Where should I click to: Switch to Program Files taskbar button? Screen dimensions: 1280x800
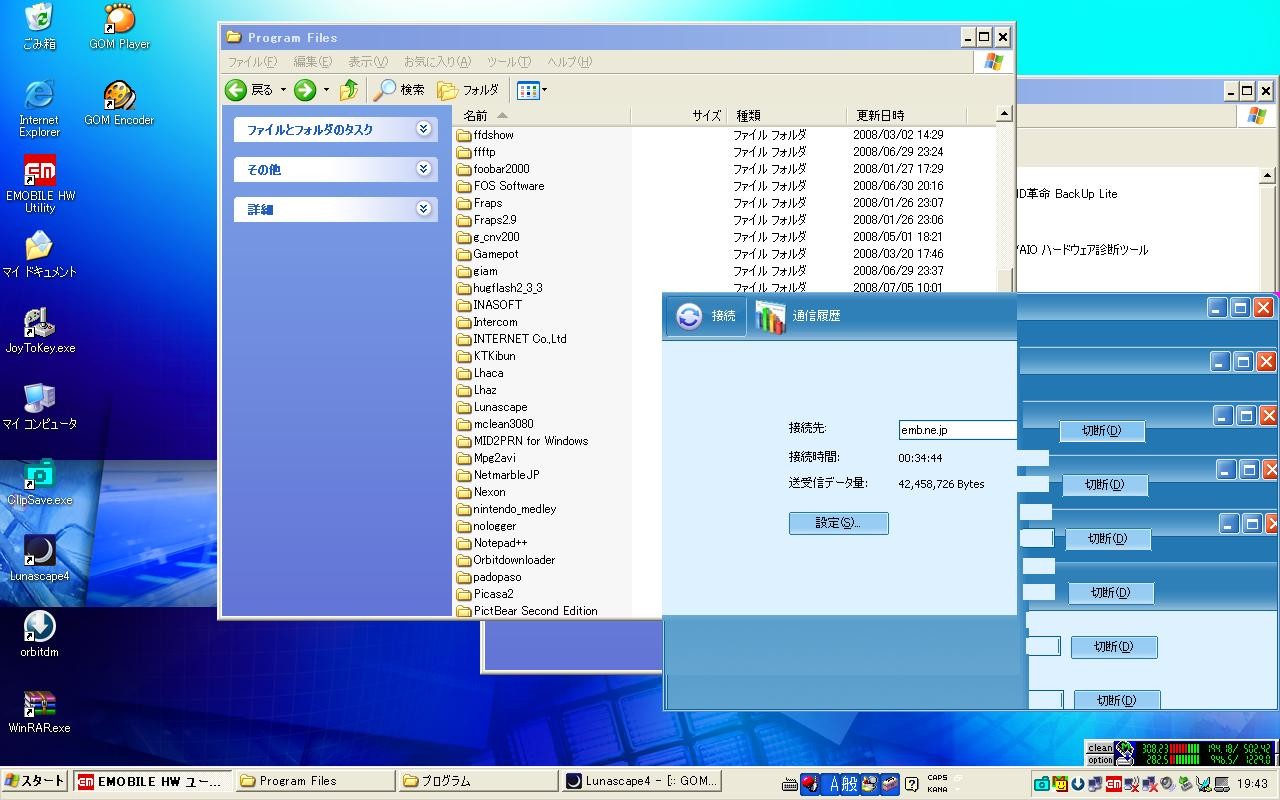[314, 781]
